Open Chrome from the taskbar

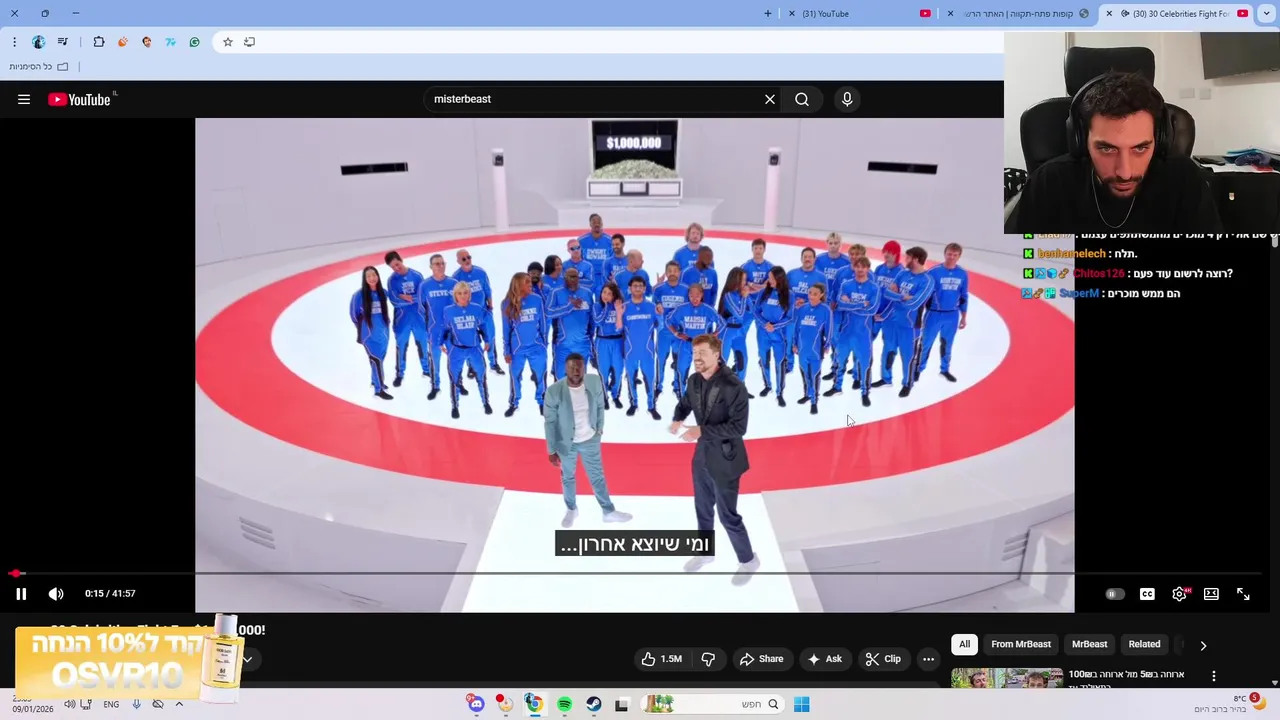click(x=534, y=704)
